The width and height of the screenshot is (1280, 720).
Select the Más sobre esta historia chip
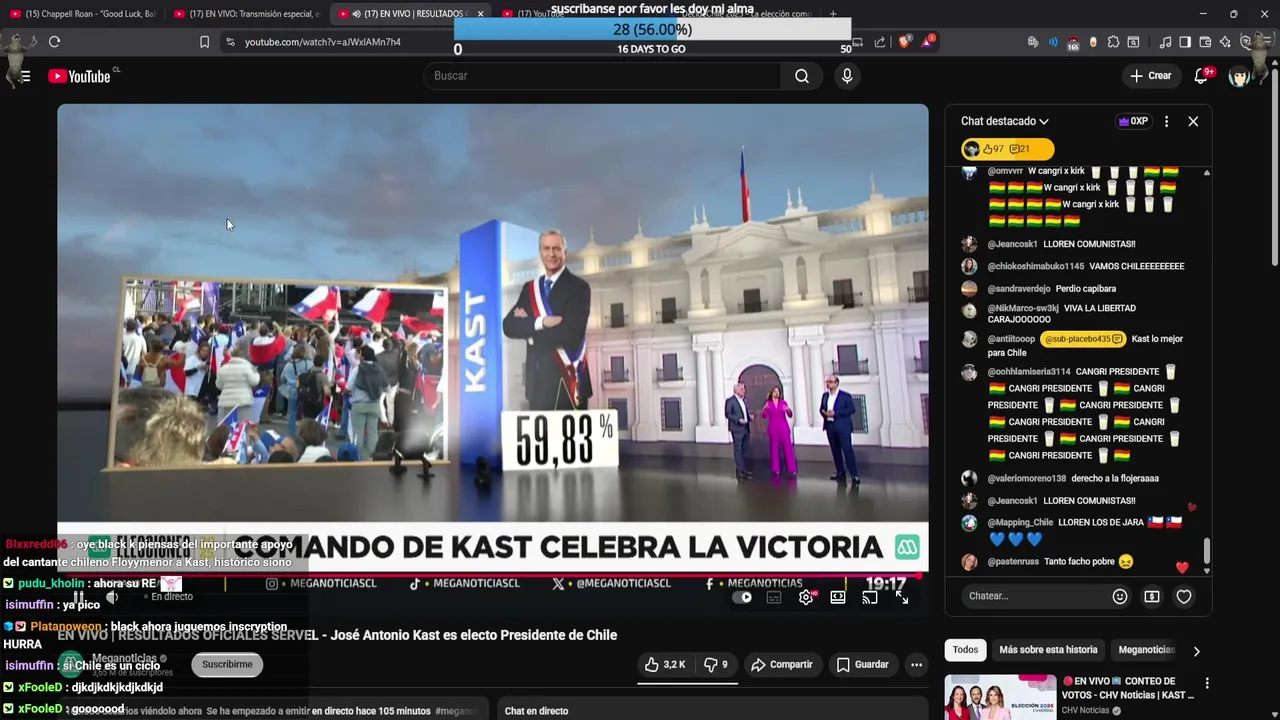pyautogui.click(x=1048, y=650)
